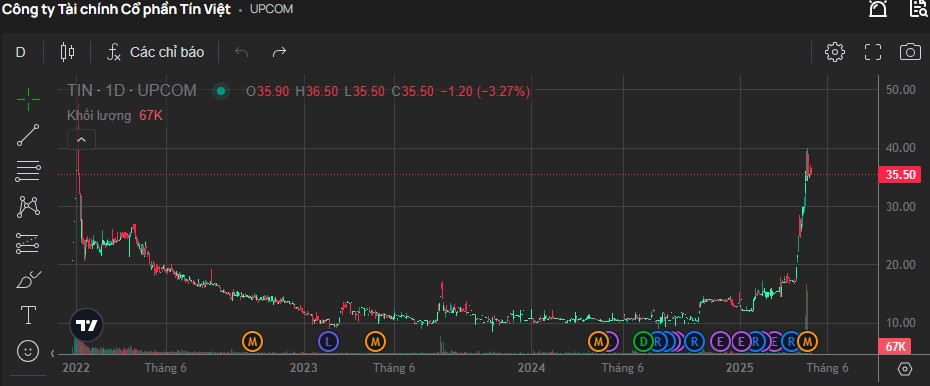Open the emoji icons tool
Screen dimensions: 930x386
point(27,351)
